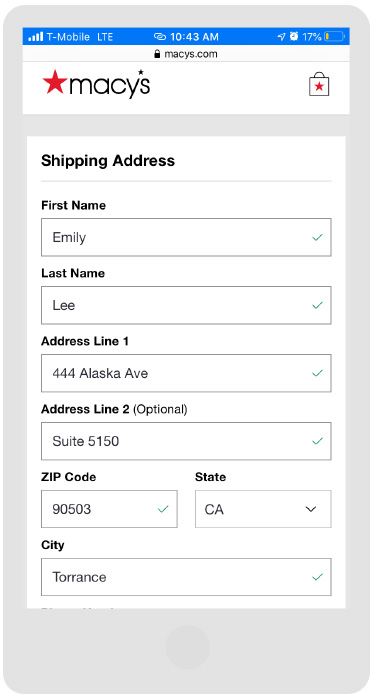This screenshot has width=373, height=699.
Task: Tap the location arrow status icon
Action: click(281, 37)
